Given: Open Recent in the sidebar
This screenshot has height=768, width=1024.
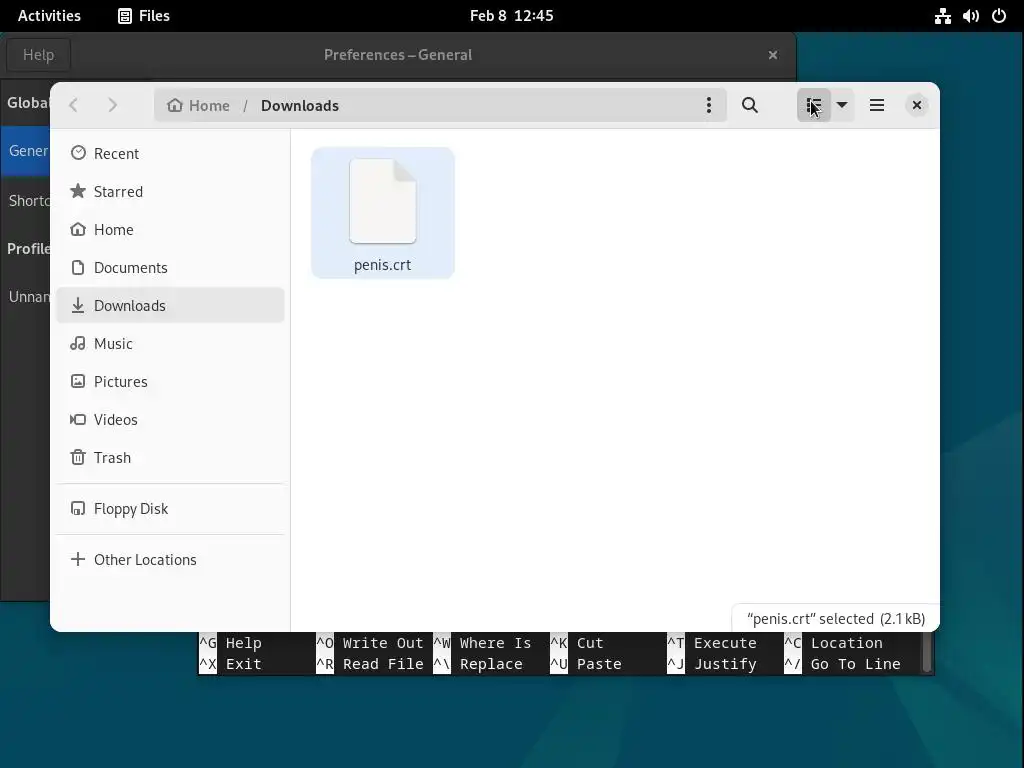Looking at the screenshot, I should pos(170,153).
